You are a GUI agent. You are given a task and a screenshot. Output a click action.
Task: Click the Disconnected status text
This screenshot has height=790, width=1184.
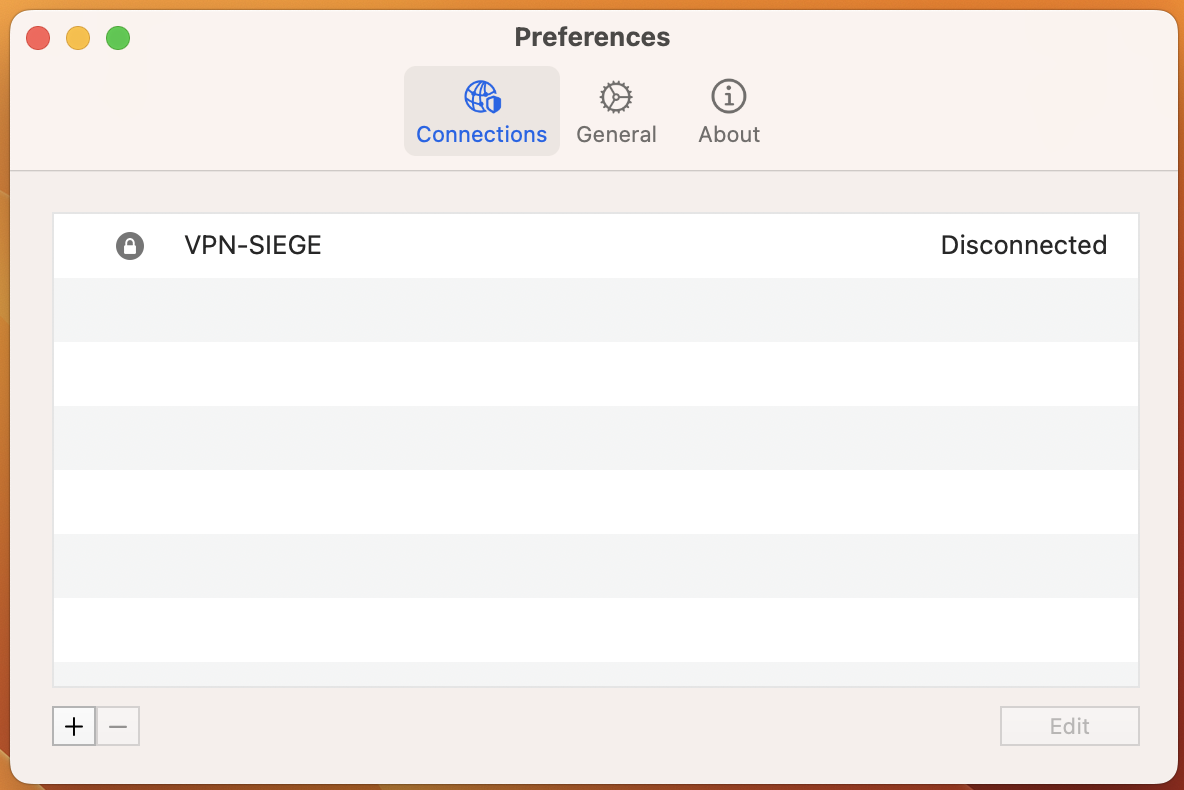1023,246
